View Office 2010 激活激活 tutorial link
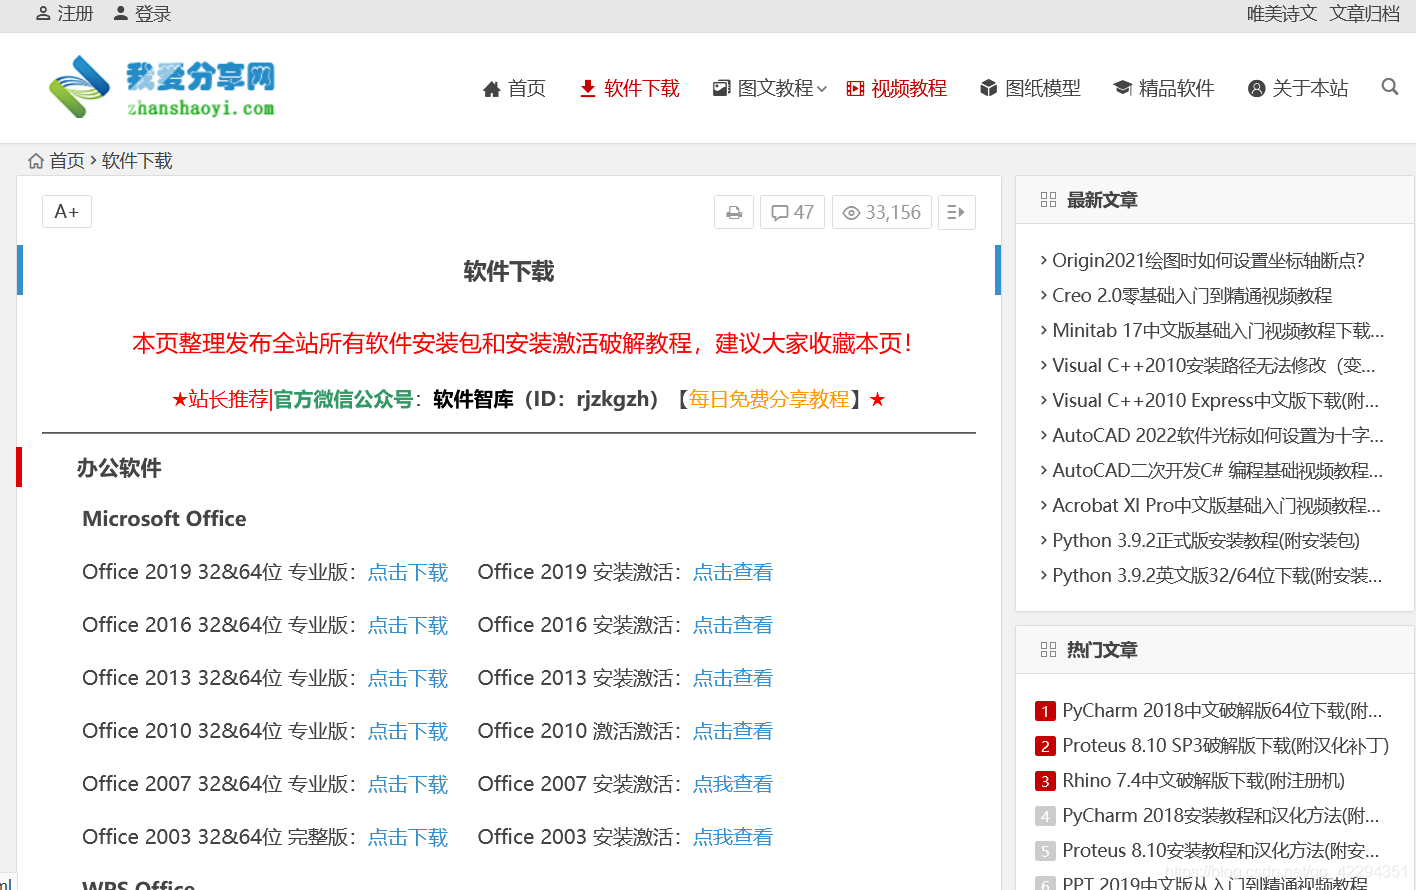Viewport: 1416px width, 890px height. [x=733, y=731]
